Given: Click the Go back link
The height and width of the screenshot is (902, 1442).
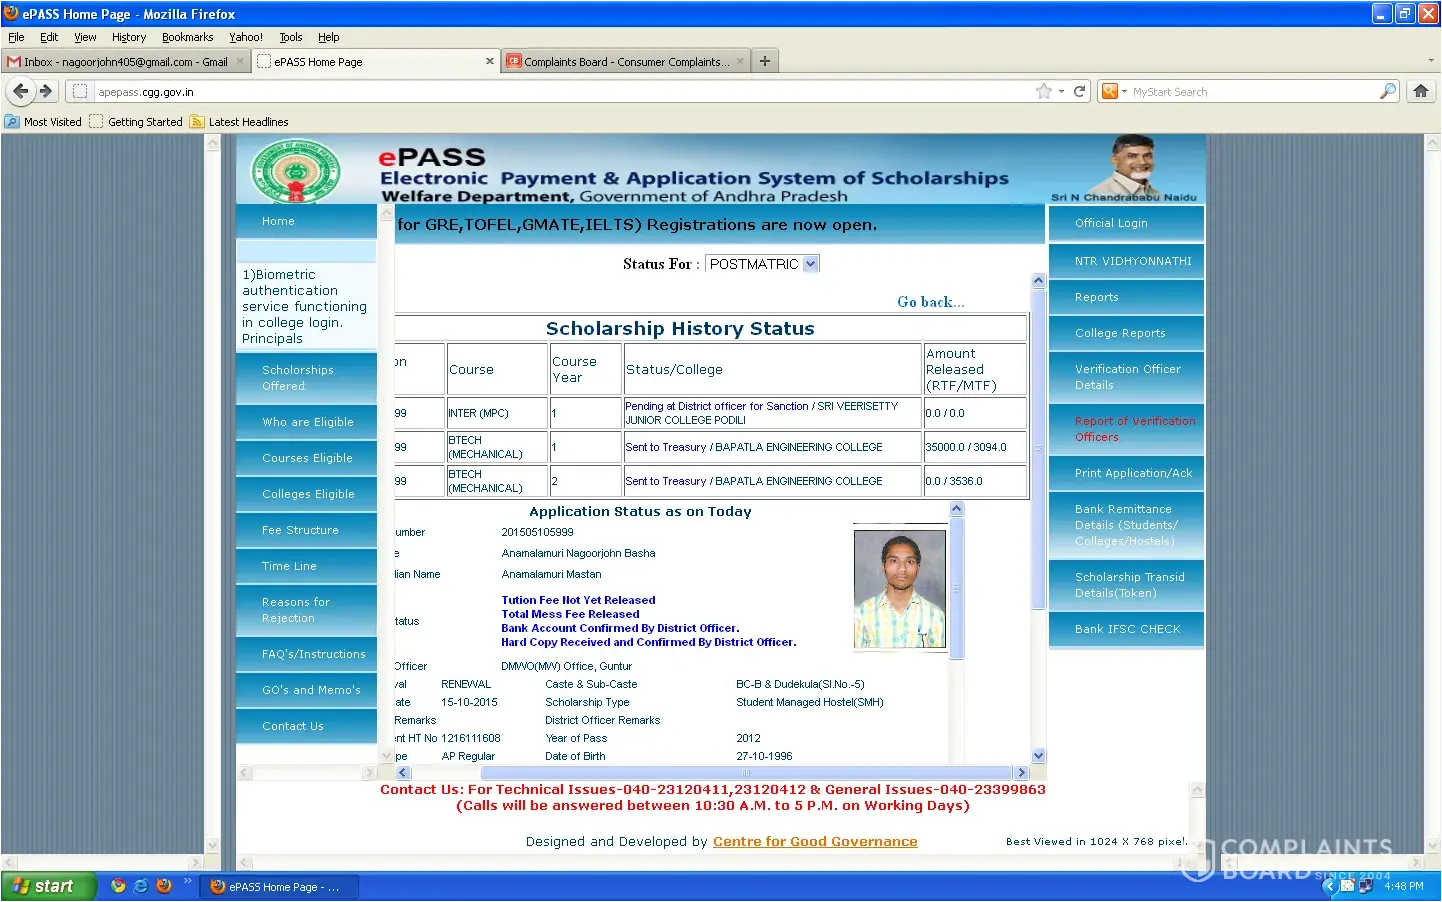Looking at the screenshot, I should click(930, 302).
